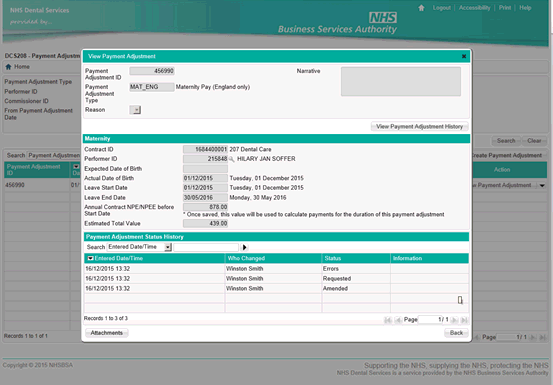Click the empty Expected Date of Birth field

pyautogui.click(x=205, y=169)
